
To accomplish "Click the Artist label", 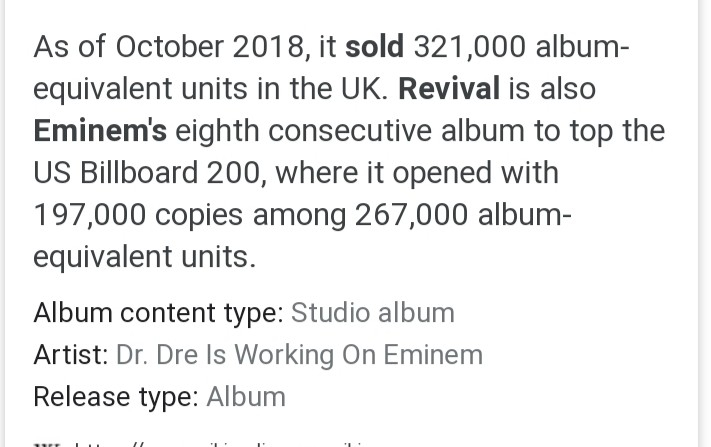I will pos(71,355).
